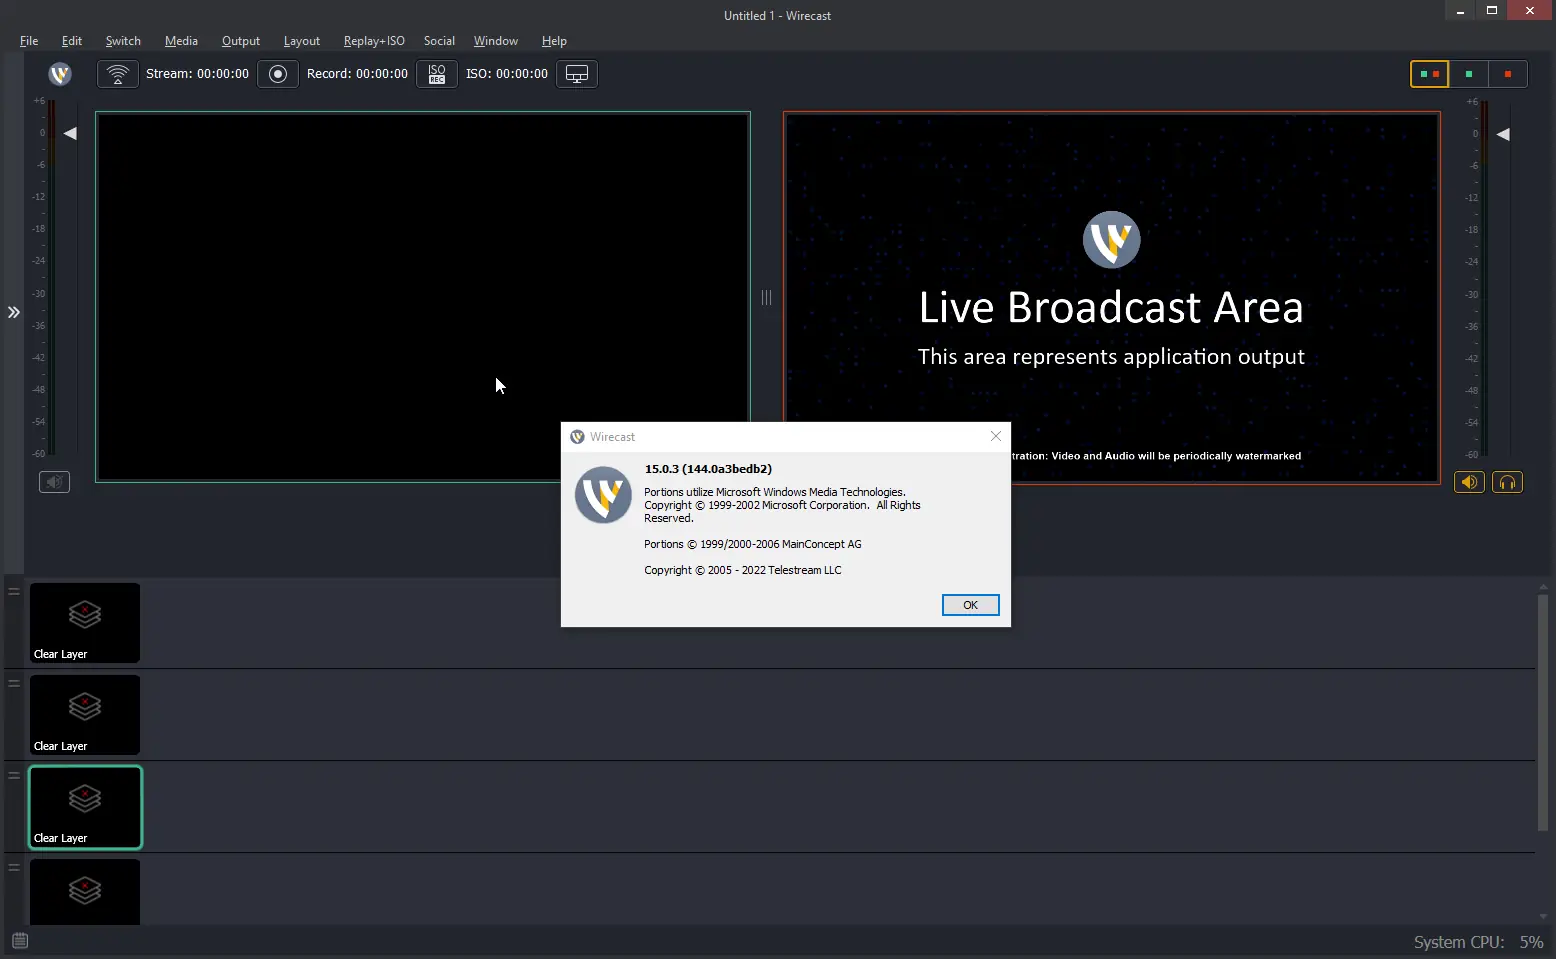
Task: Click the Stream: 00:00:00 timer
Action: (x=197, y=74)
